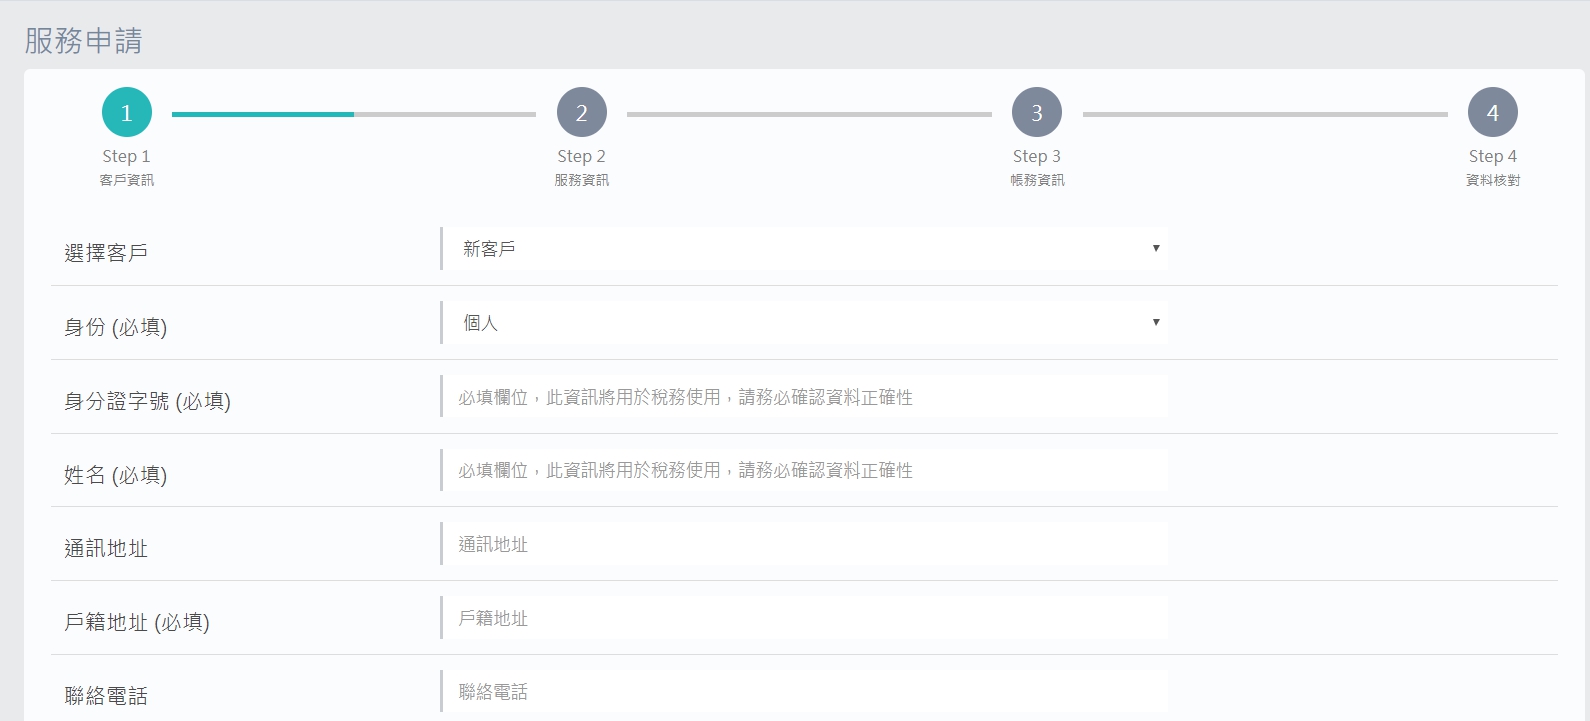Click the 服務申請 page heading

(83, 41)
